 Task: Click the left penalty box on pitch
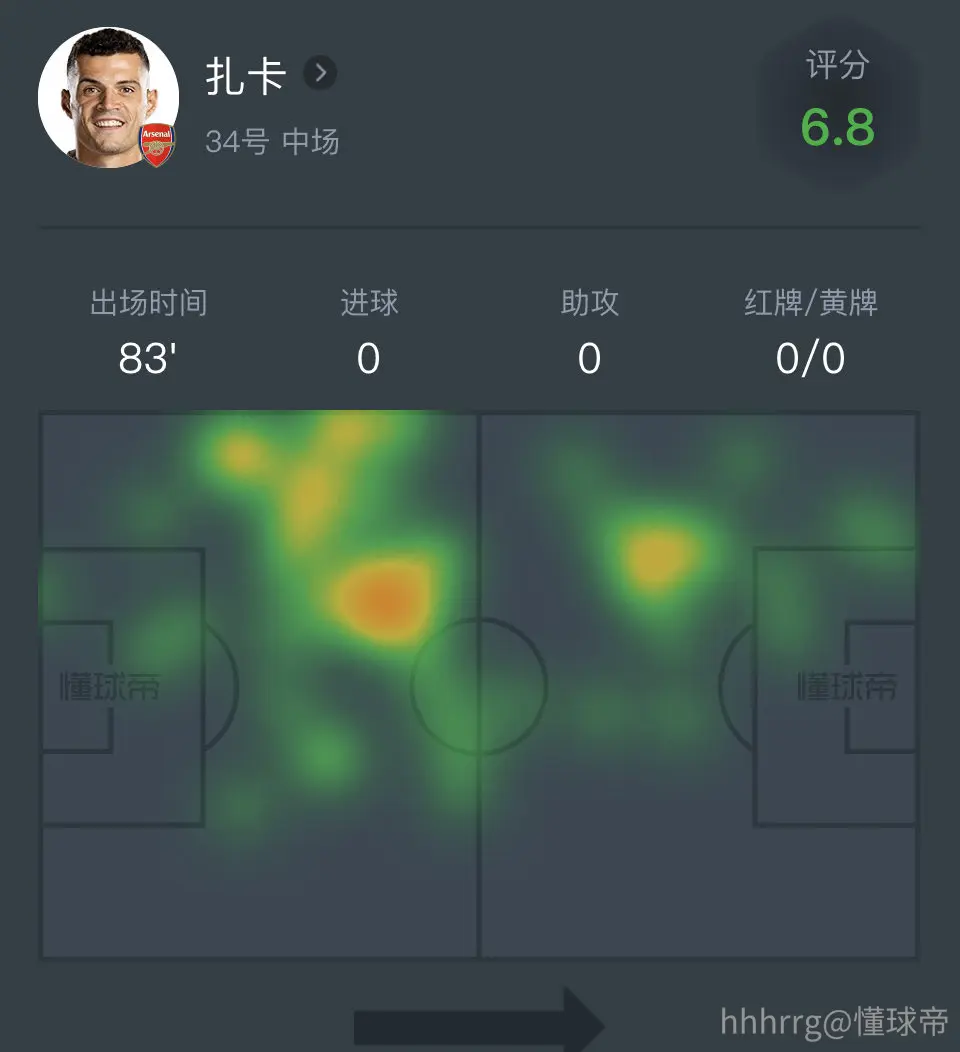123,687
